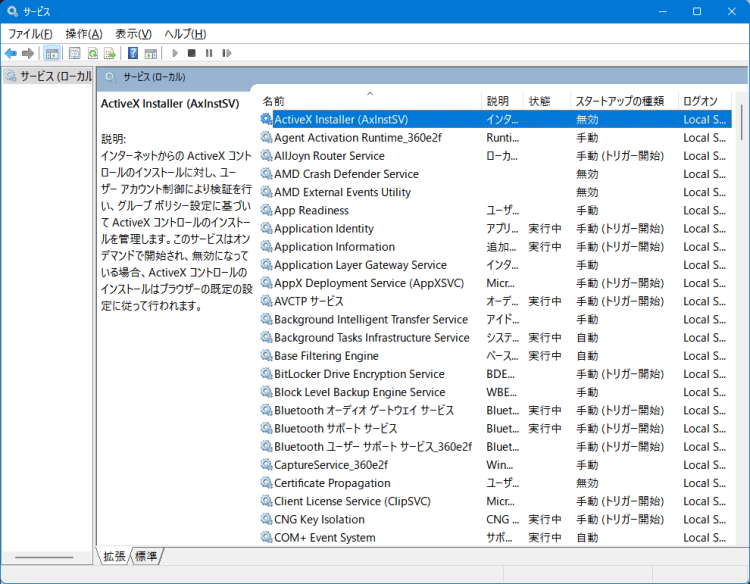The image size is (750, 584).
Task: Select Client License Service (ClipSVC)
Action: [x=496, y=501]
